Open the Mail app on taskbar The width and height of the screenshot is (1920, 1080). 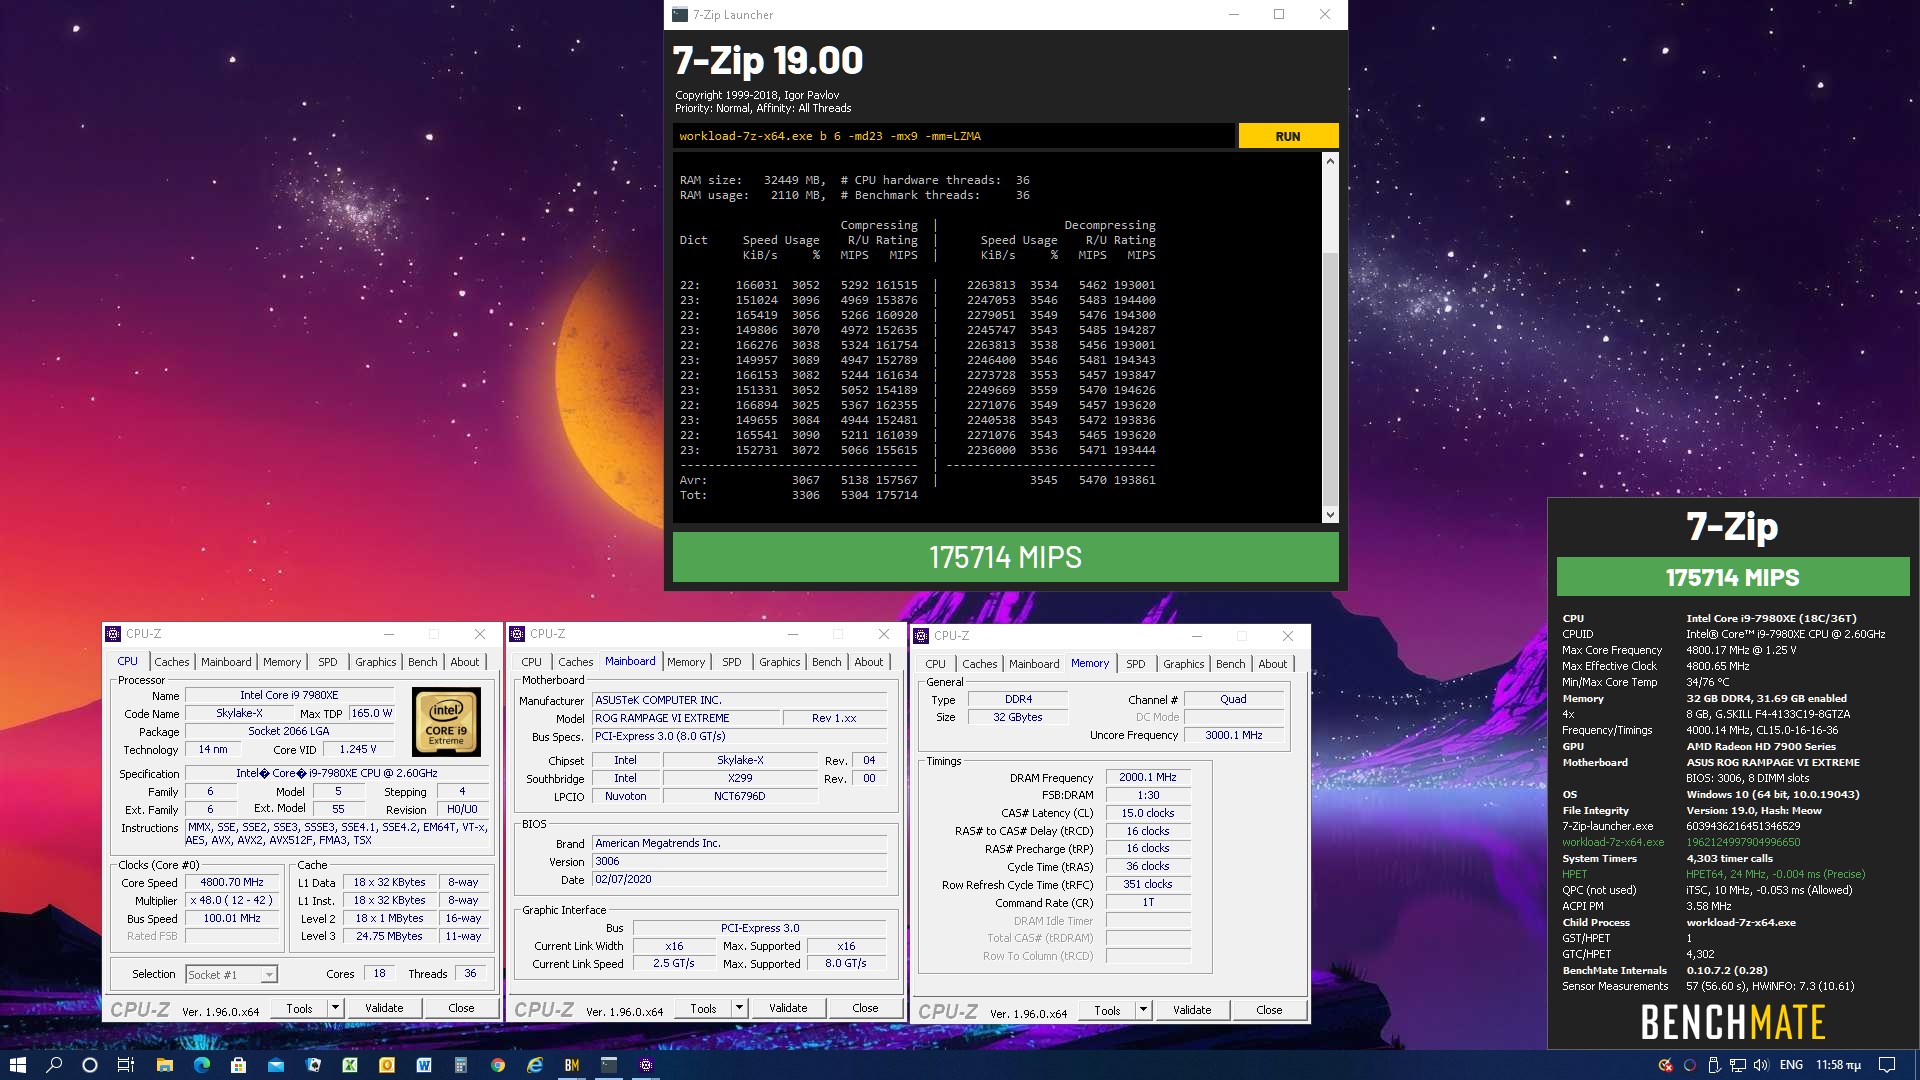coord(276,1065)
